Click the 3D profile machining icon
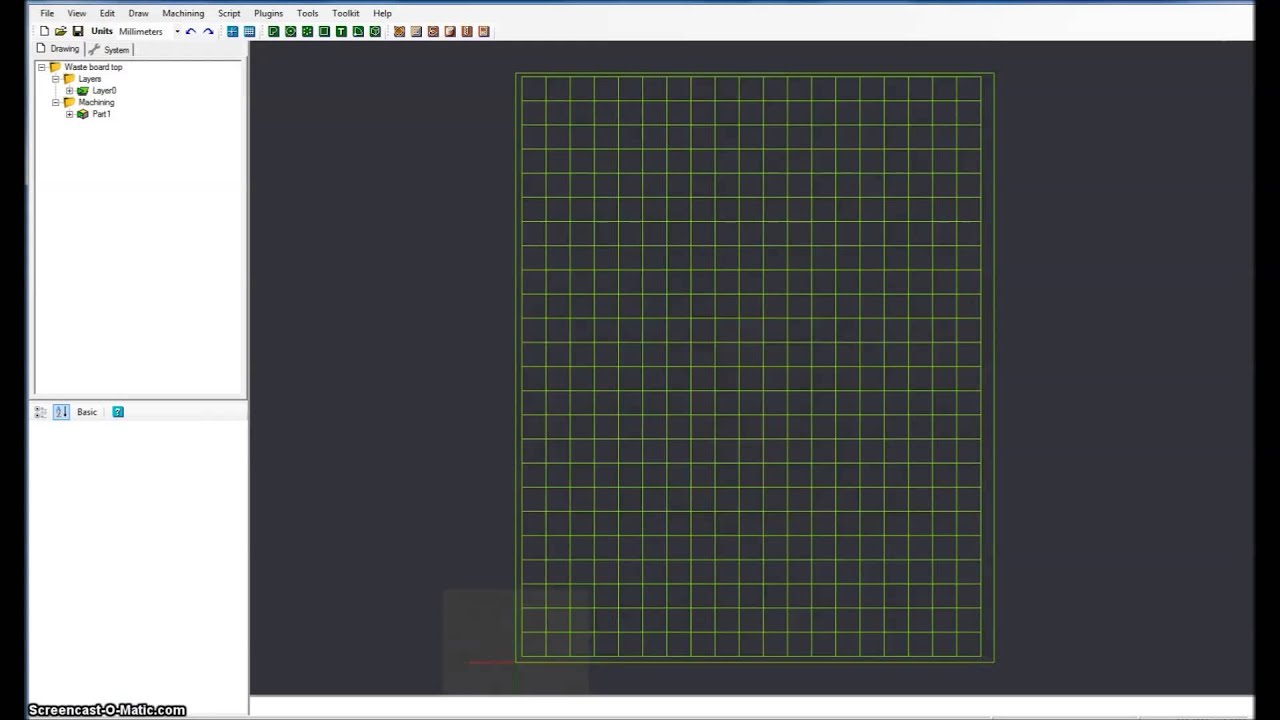The height and width of the screenshot is (720, 1280). click(x=450, y=31)
